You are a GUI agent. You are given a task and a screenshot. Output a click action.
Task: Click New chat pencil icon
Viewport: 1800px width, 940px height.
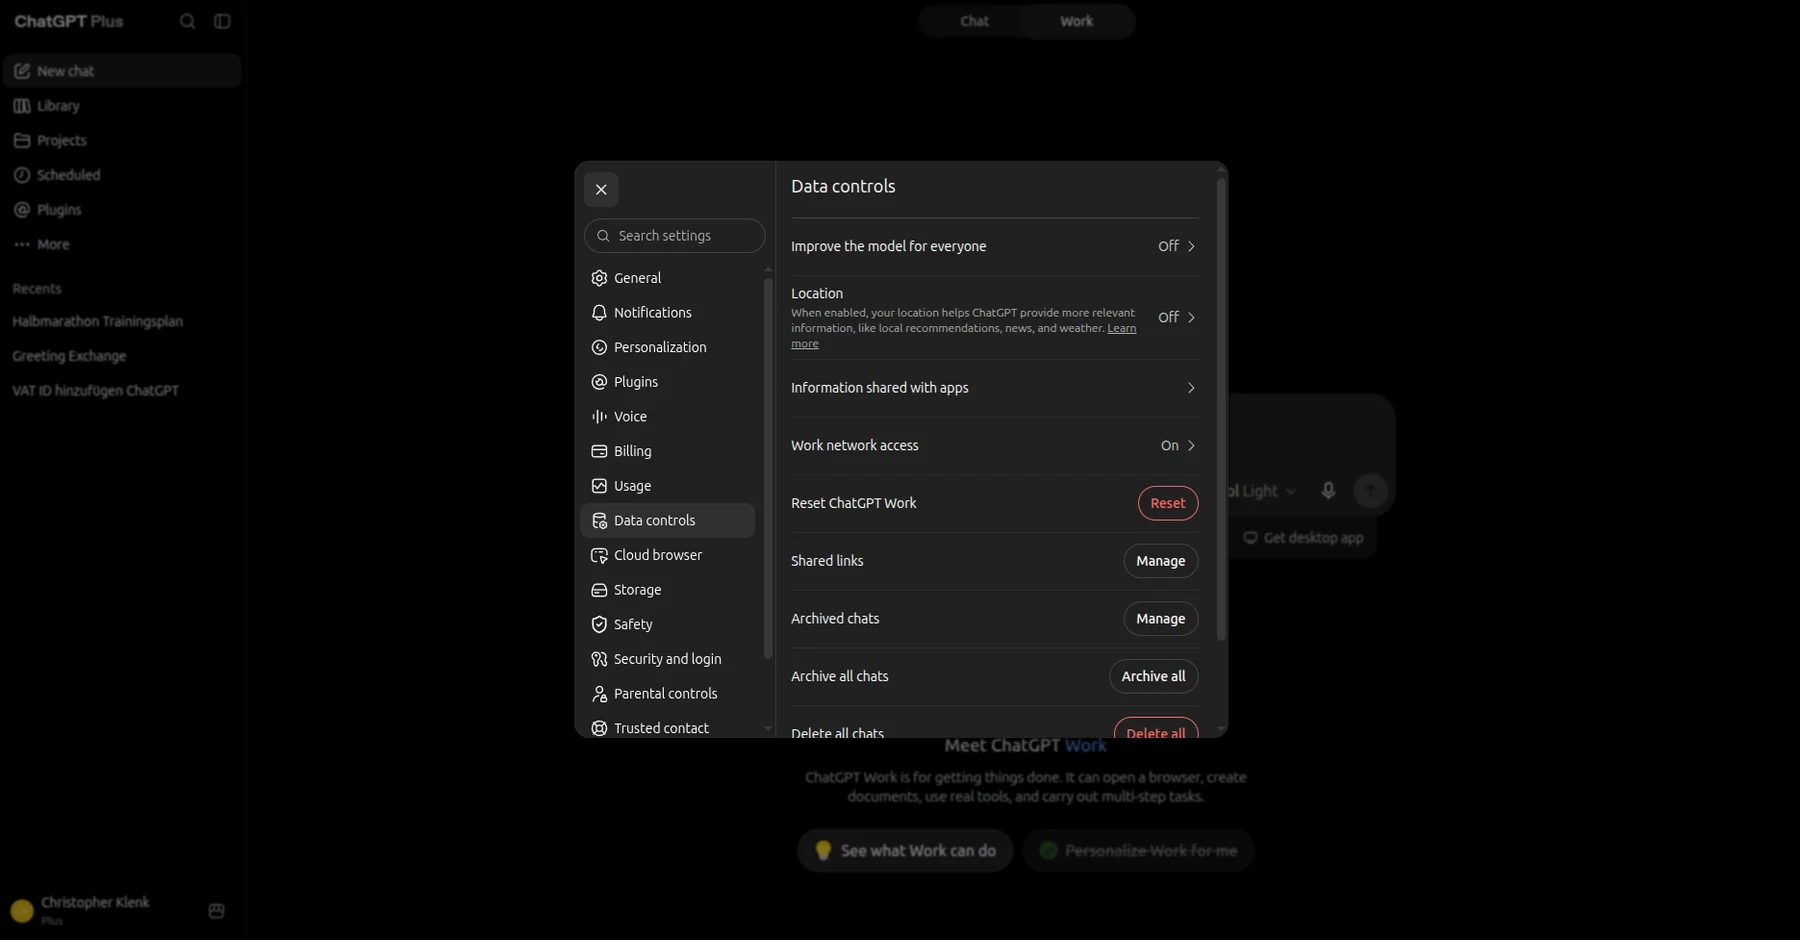tap(22, 71)
